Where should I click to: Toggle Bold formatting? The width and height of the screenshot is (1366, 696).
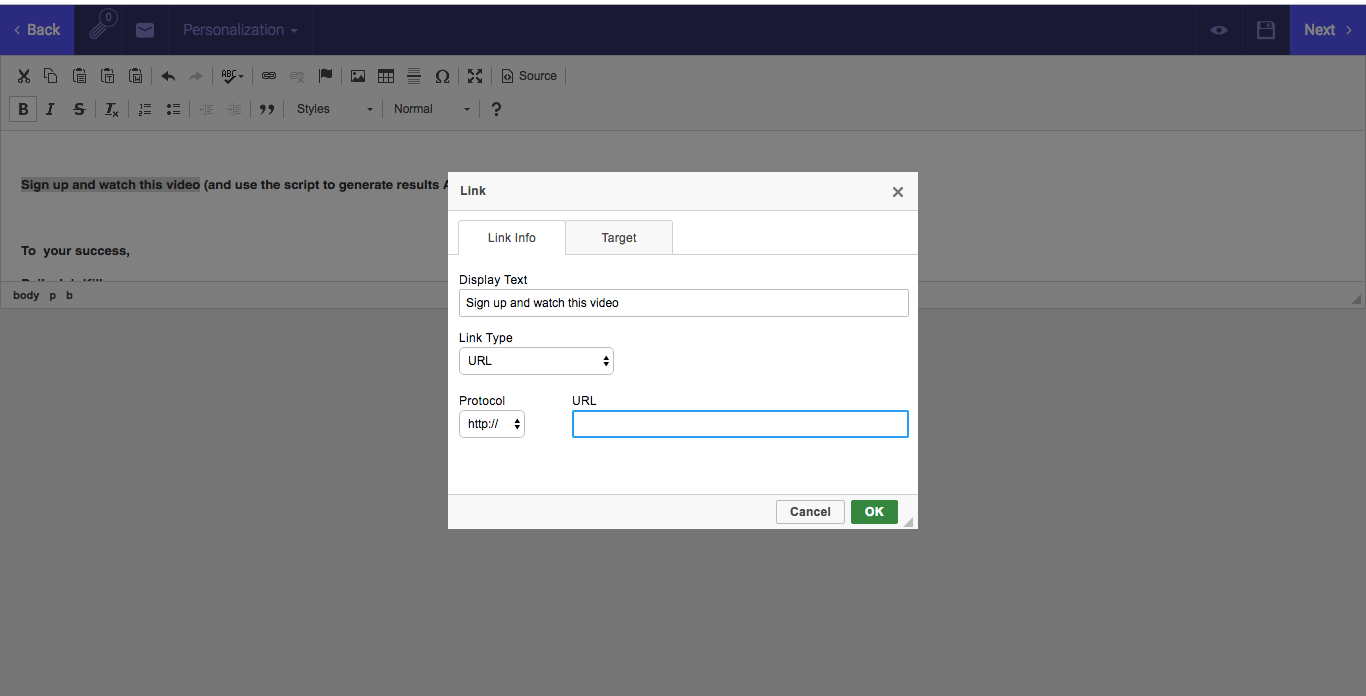coord(23,109)
